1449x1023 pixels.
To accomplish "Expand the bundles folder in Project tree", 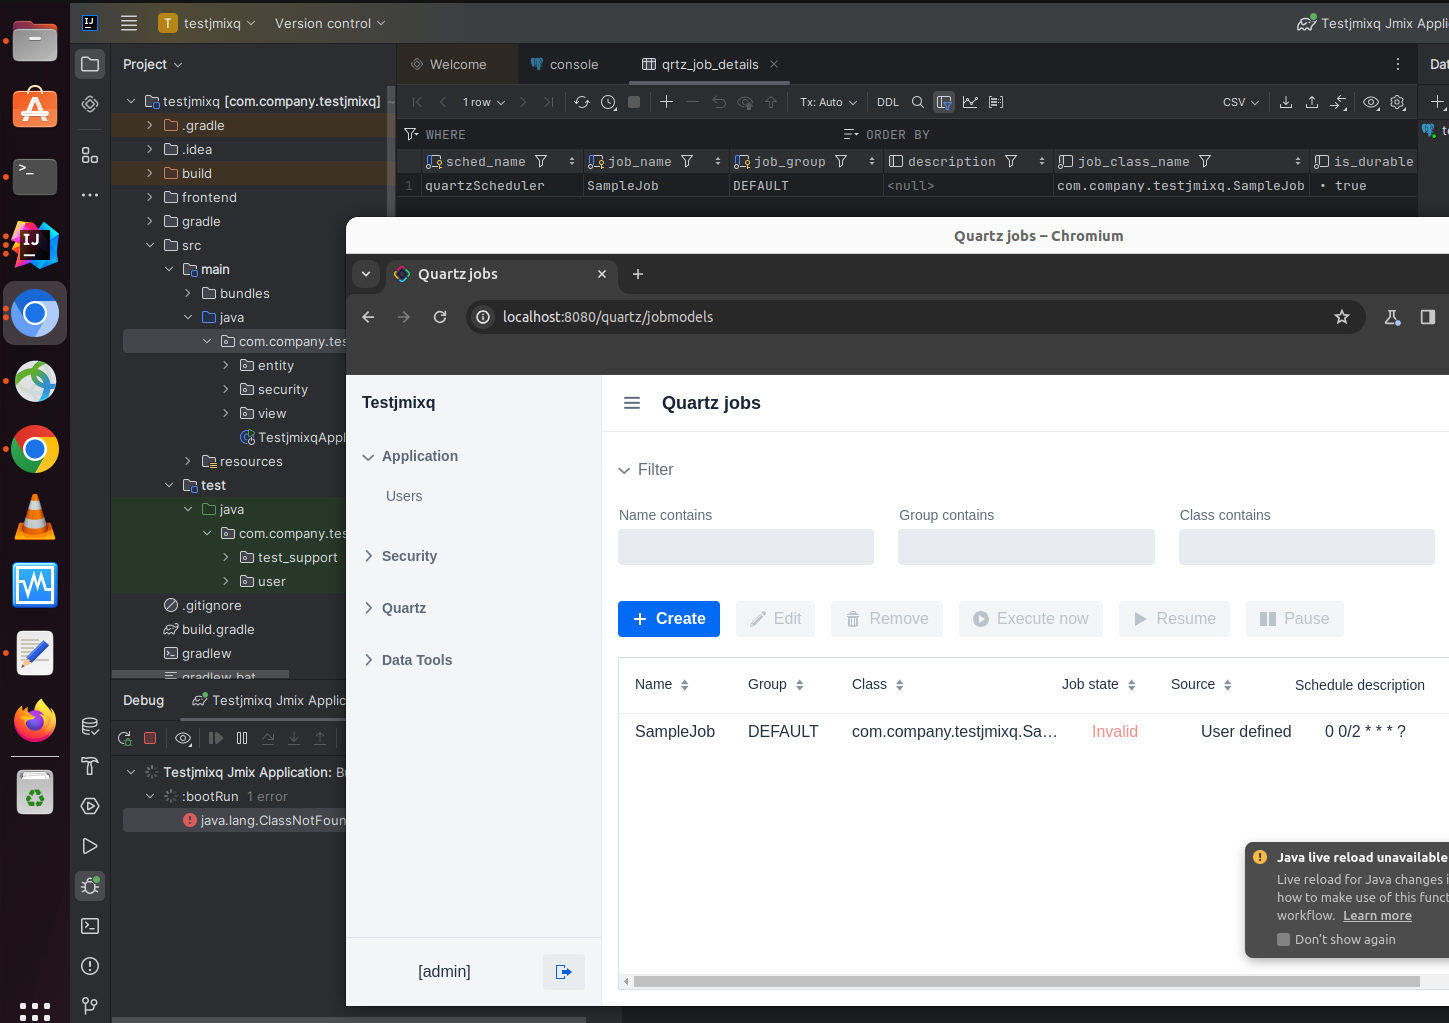I will pyautogui.click(x=188, y=294).
